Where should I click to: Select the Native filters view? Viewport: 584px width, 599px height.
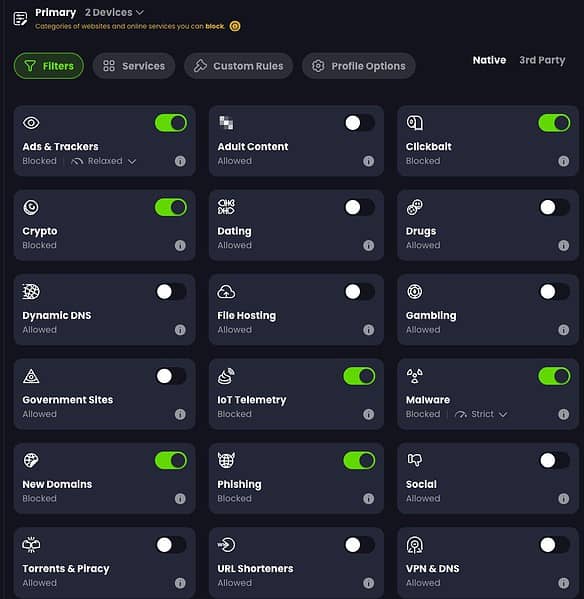[489, 60]
